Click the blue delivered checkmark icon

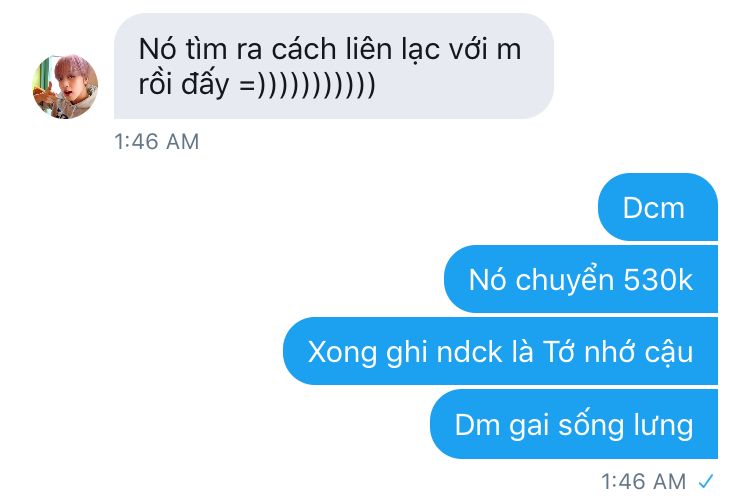click(706, 481)
